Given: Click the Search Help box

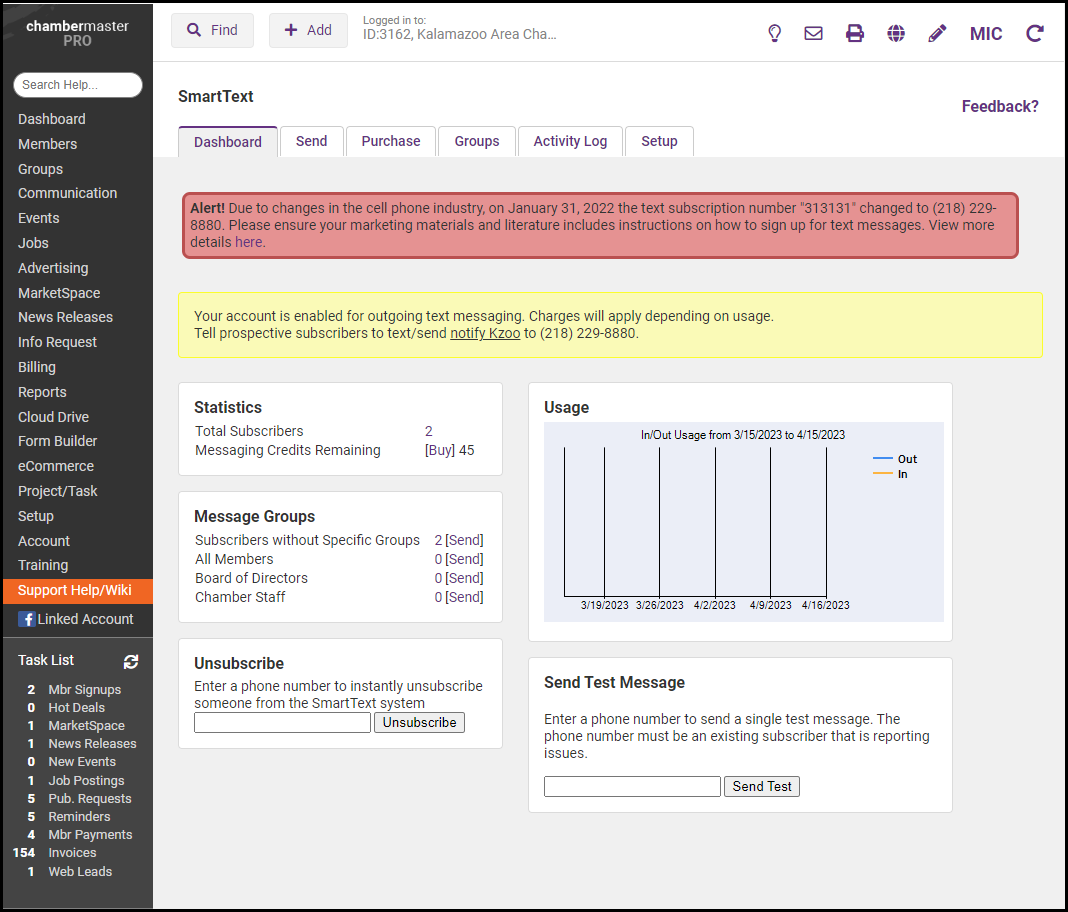Looking at the screenshot, I should (x=78, y=85).
